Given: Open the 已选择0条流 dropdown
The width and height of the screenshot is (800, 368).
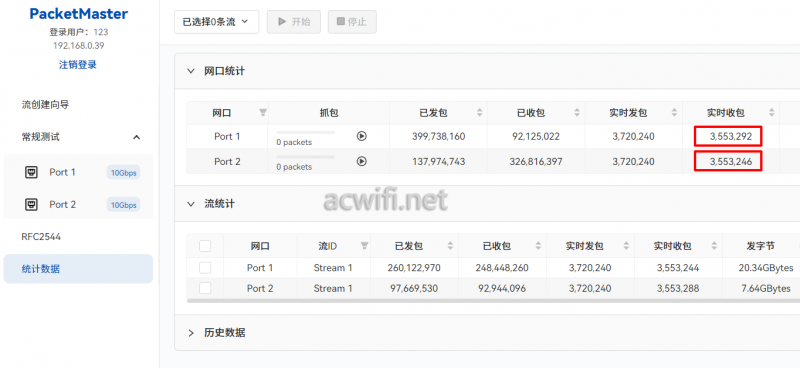Looking at the screenshot, I should coord(216,22).
